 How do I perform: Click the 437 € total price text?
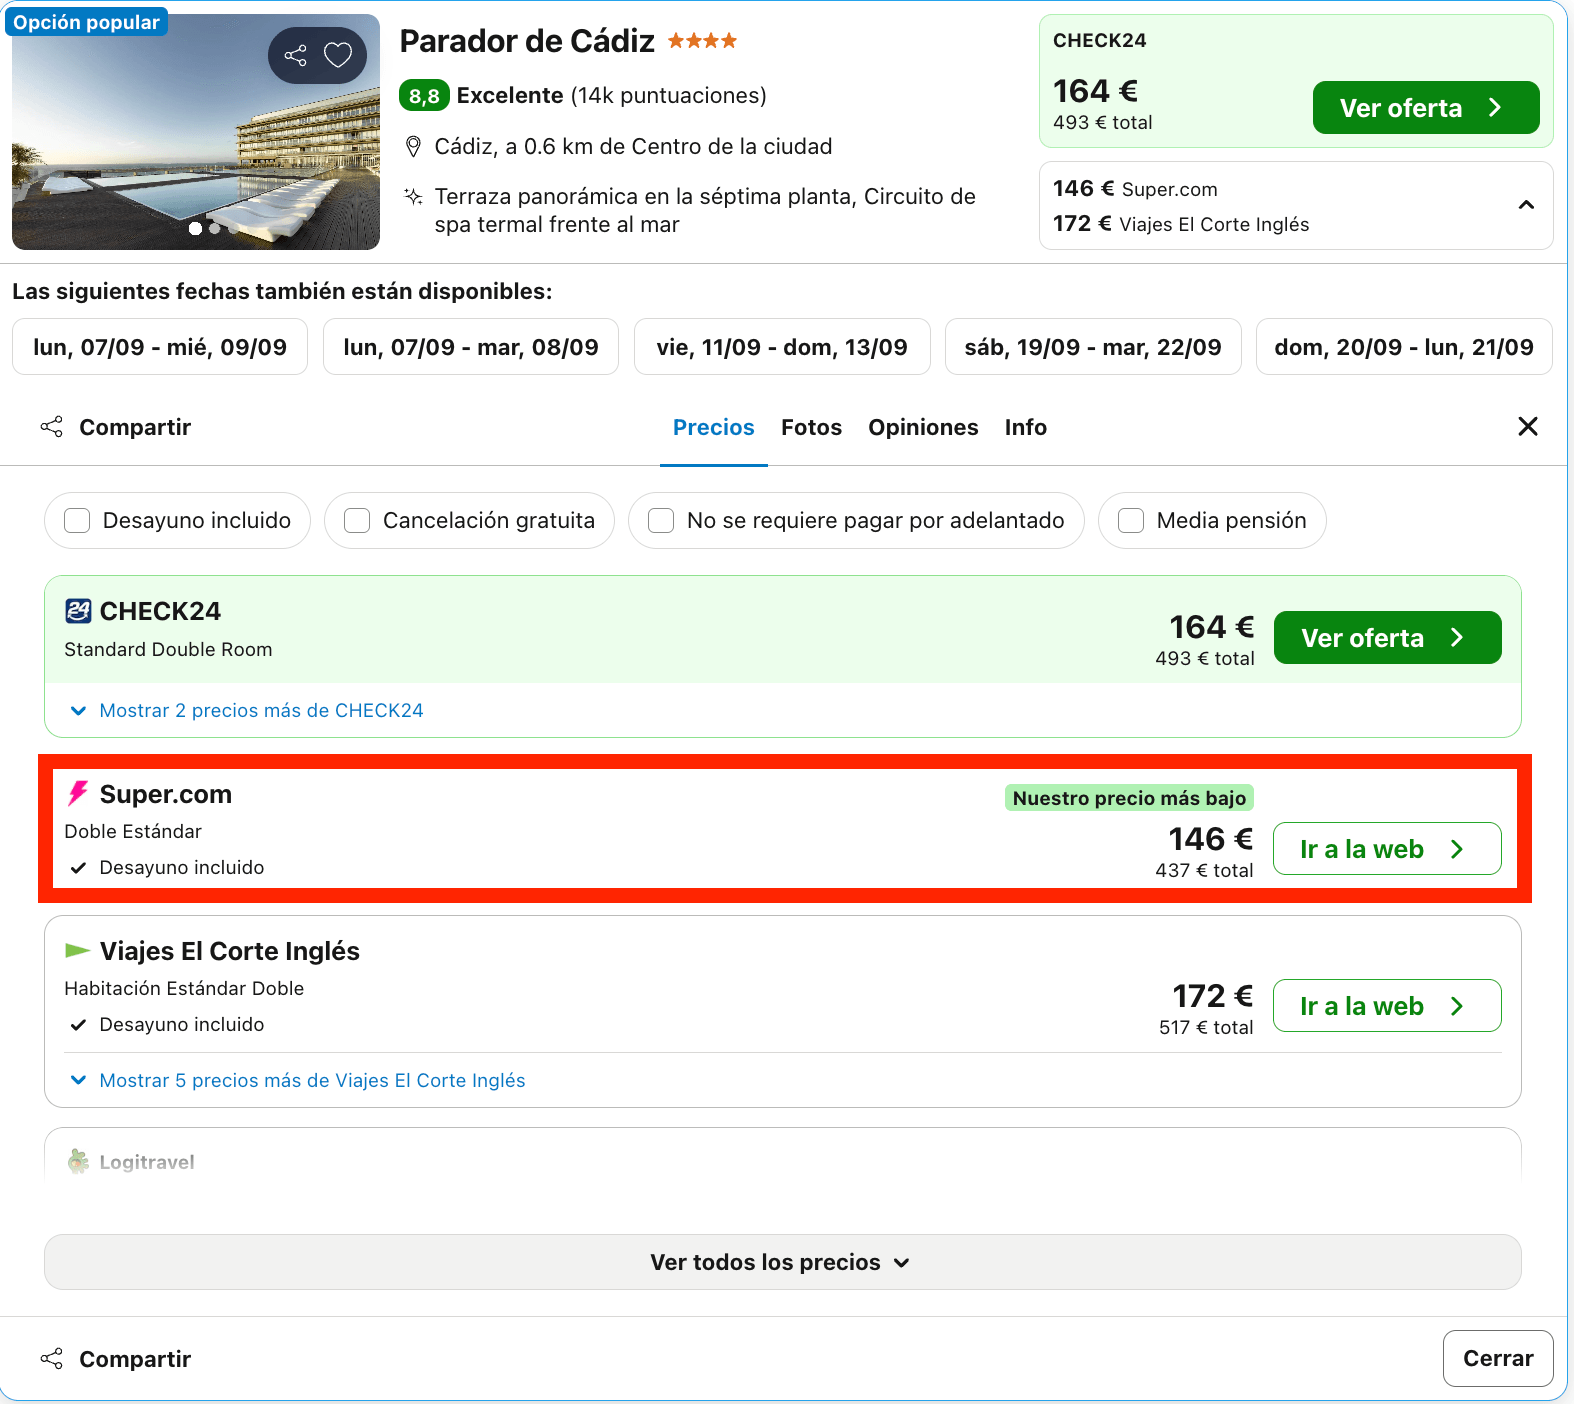(1204, 871)
